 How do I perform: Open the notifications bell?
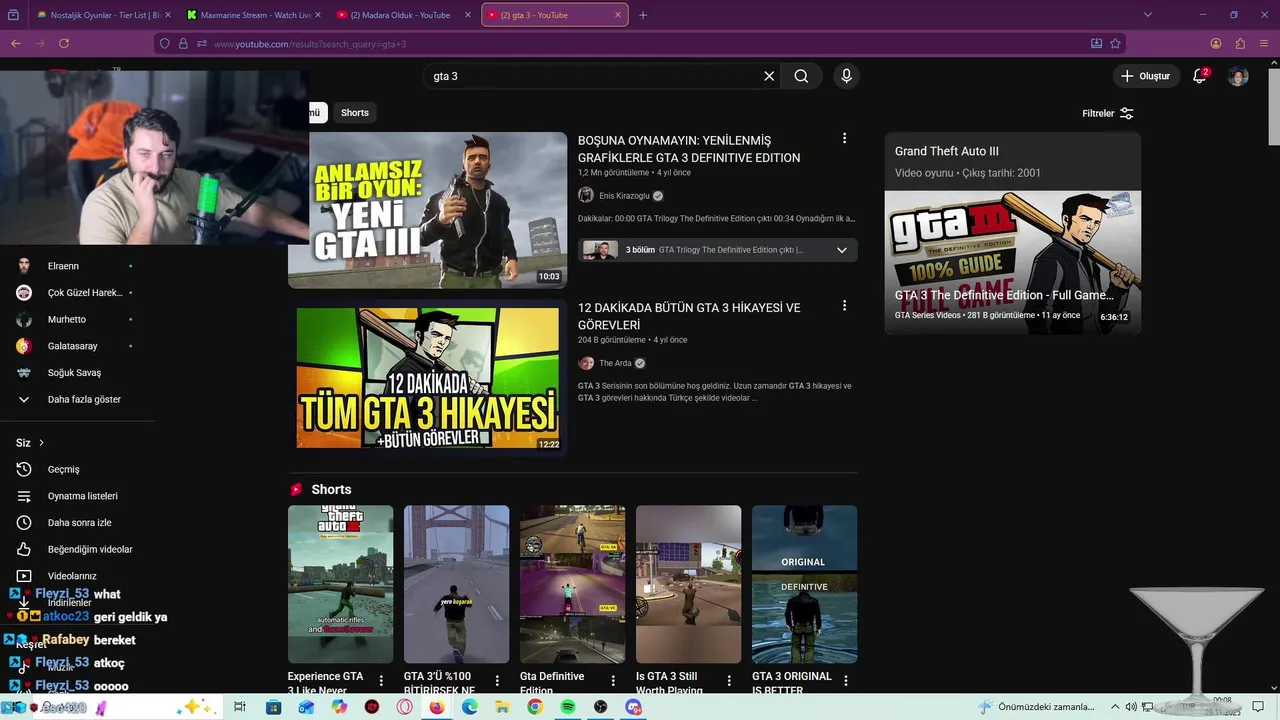[x=1199, y=76]
